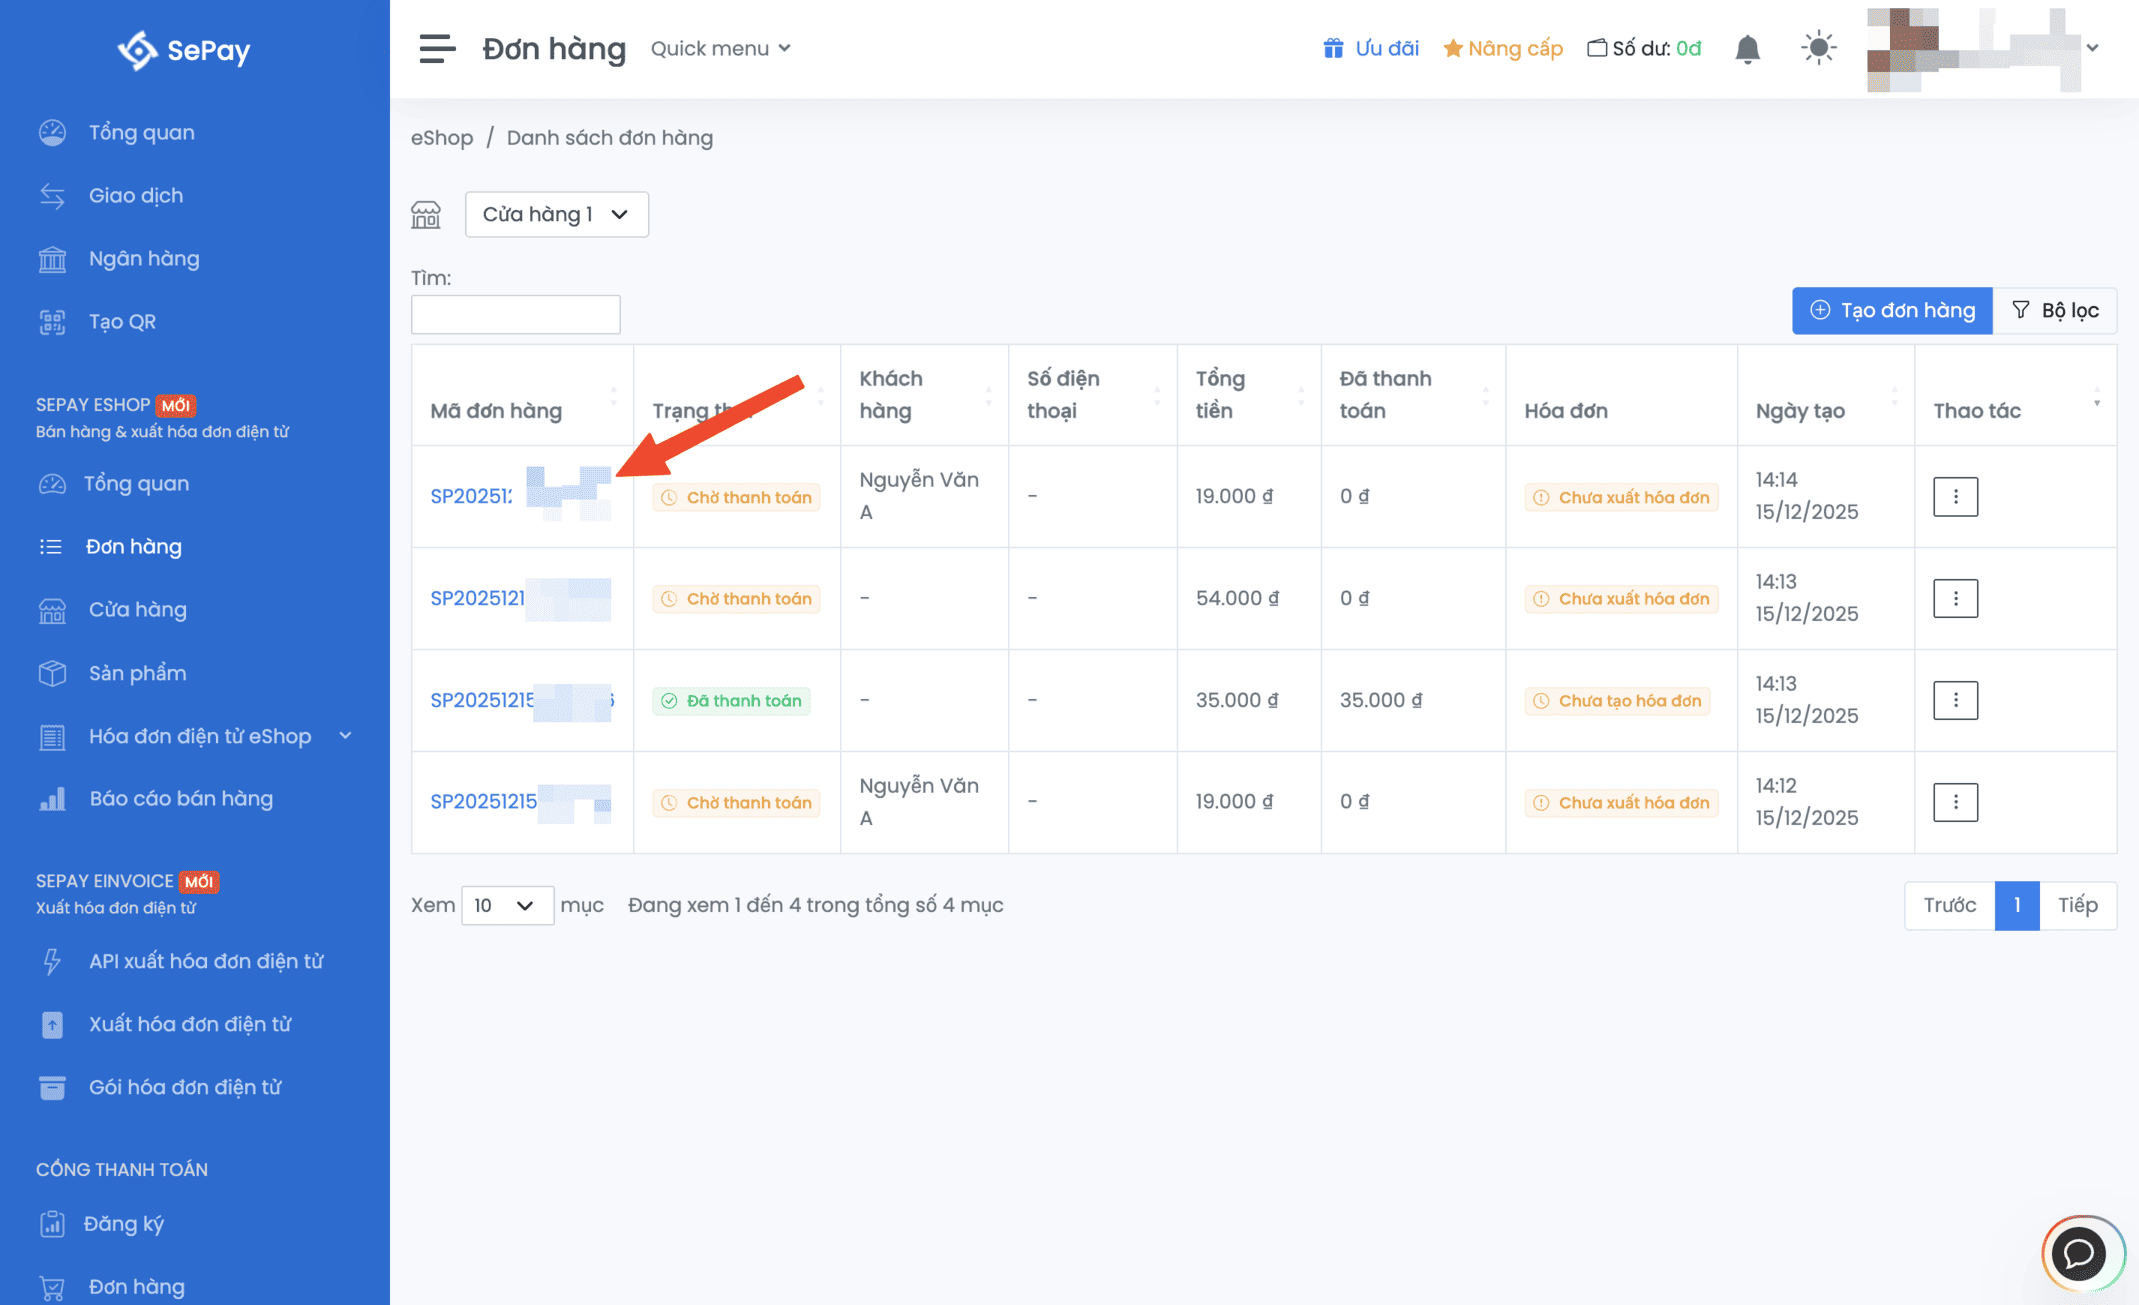Open Báo cáo bán hàng chart icon
The height and width of the screenshot is (1305, 2139).
52,799
